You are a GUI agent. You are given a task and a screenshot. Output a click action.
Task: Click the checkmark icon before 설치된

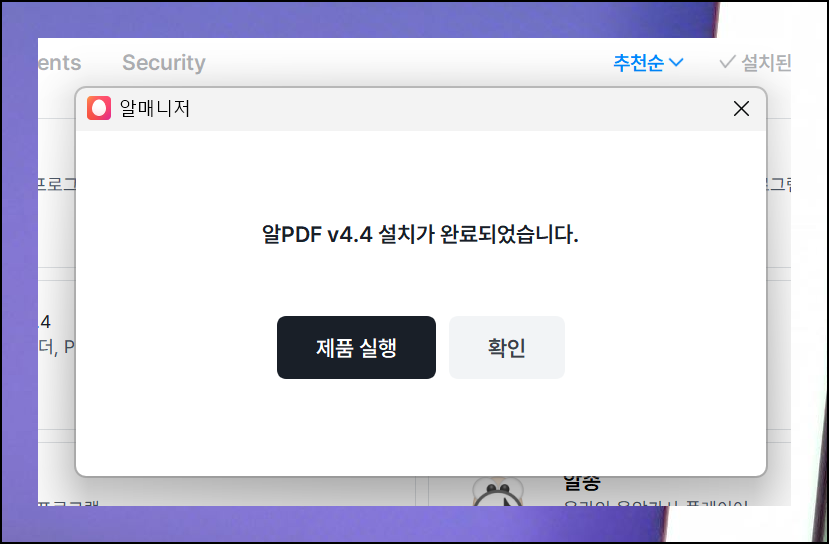(727, 62)
